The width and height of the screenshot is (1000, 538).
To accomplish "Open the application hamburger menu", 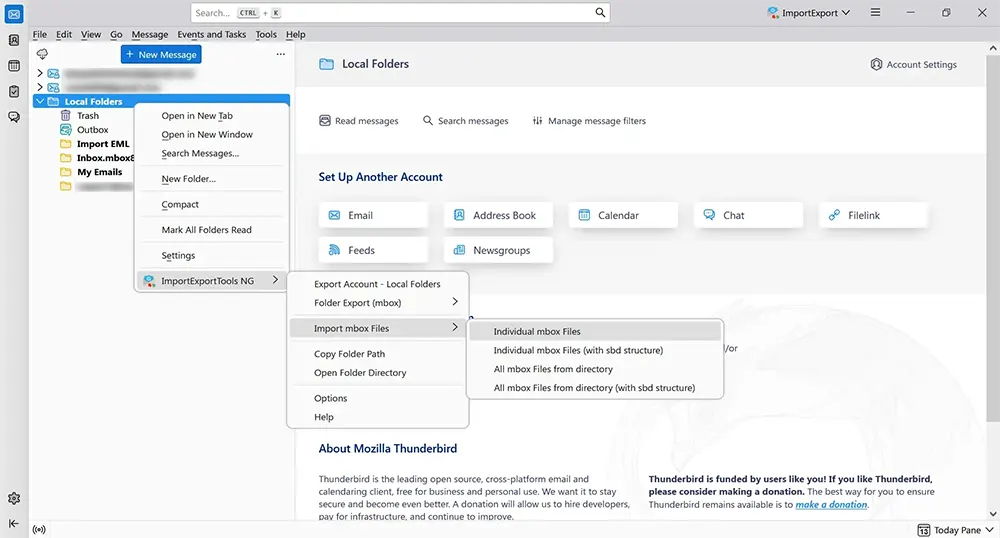I will coord(876,13).
